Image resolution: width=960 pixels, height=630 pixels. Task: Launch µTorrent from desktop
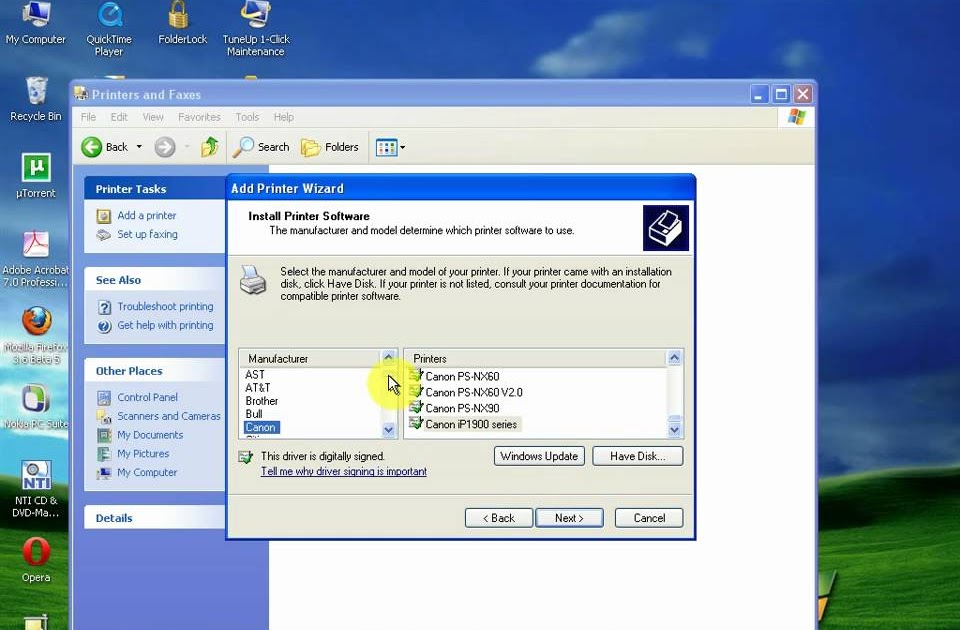(36, 176)
